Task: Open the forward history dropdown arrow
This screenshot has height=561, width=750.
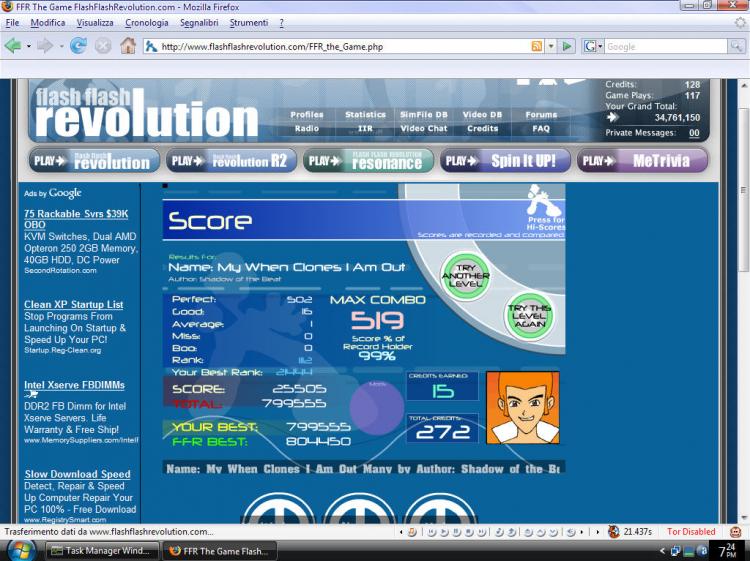Action: 61,46
